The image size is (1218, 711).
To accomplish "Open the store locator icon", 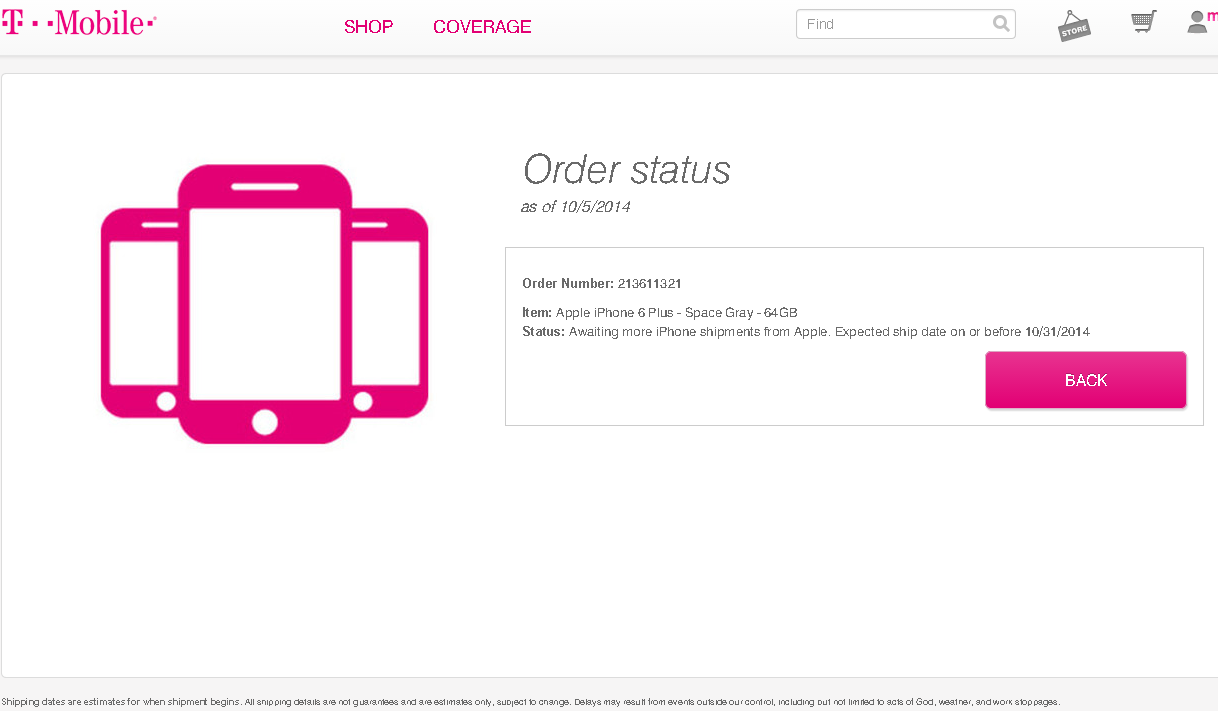I will click(1074, 27).
